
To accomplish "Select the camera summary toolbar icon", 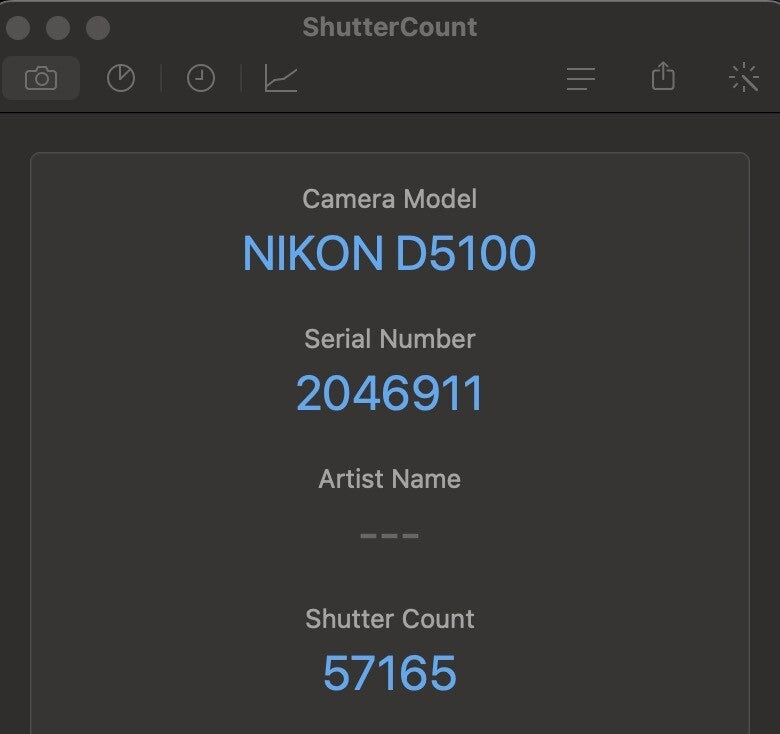I will [41, 78].
